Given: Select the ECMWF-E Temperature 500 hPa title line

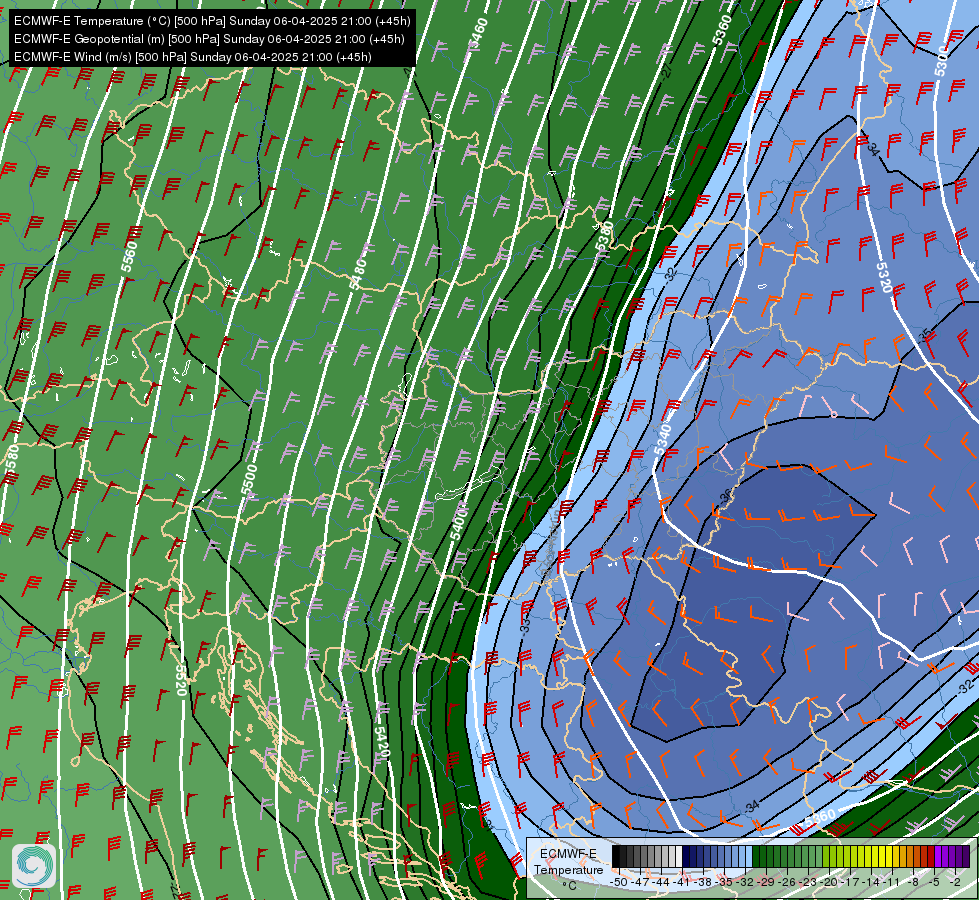Looking at the screenshot, I should click(212, 21).
